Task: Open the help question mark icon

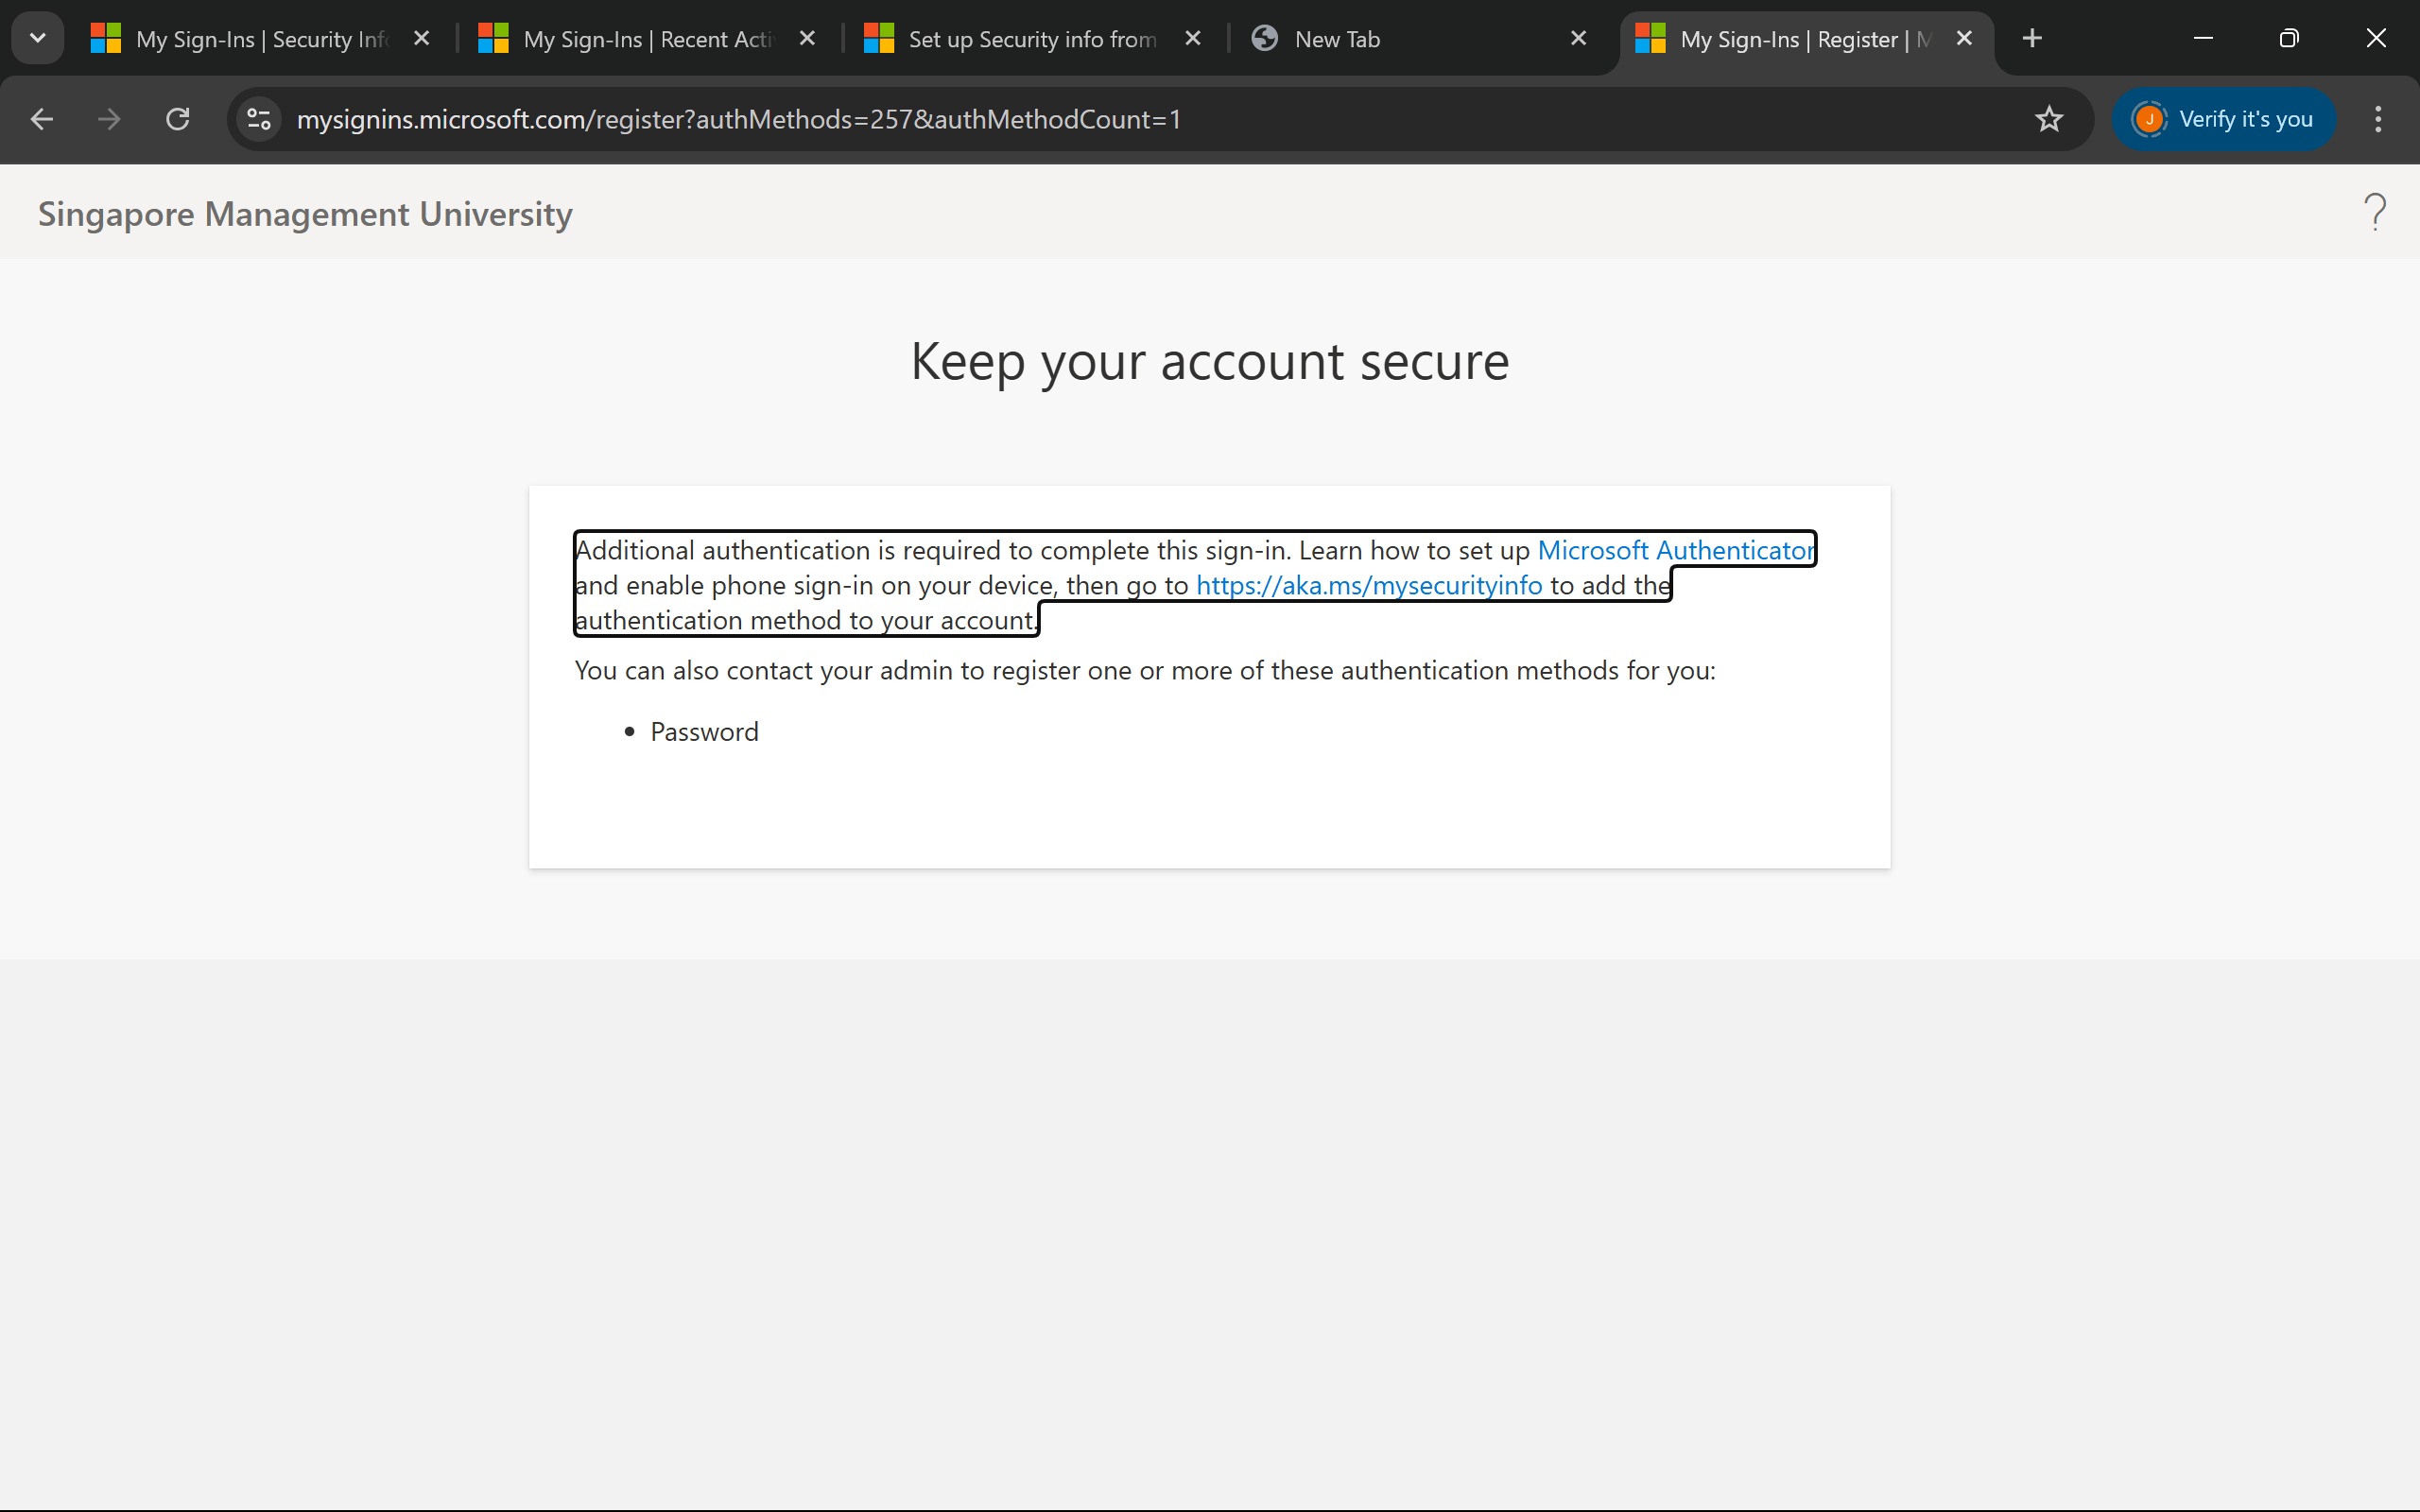Action: tap(2375, 212)
